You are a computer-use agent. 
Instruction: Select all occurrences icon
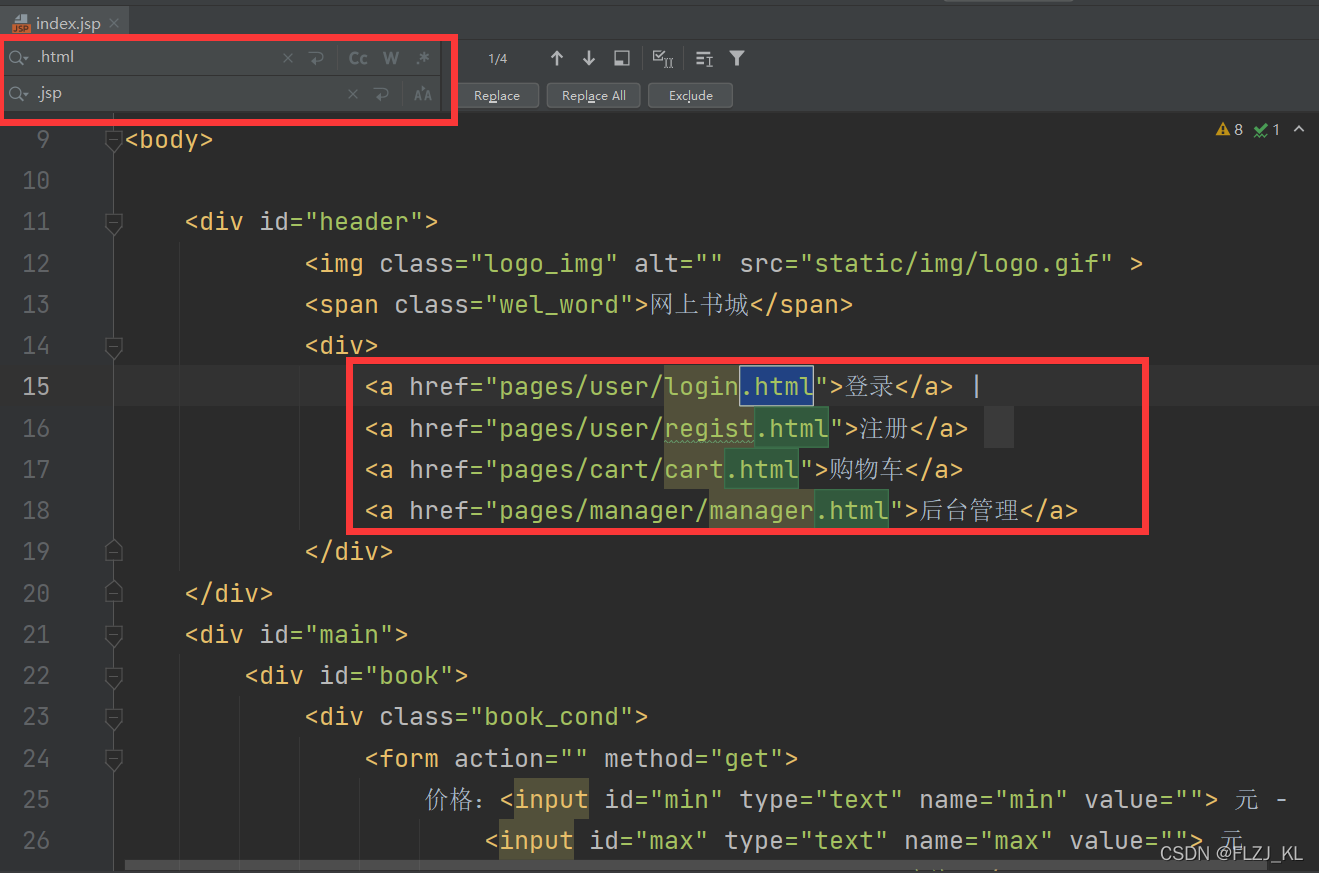tap(662, 59)
